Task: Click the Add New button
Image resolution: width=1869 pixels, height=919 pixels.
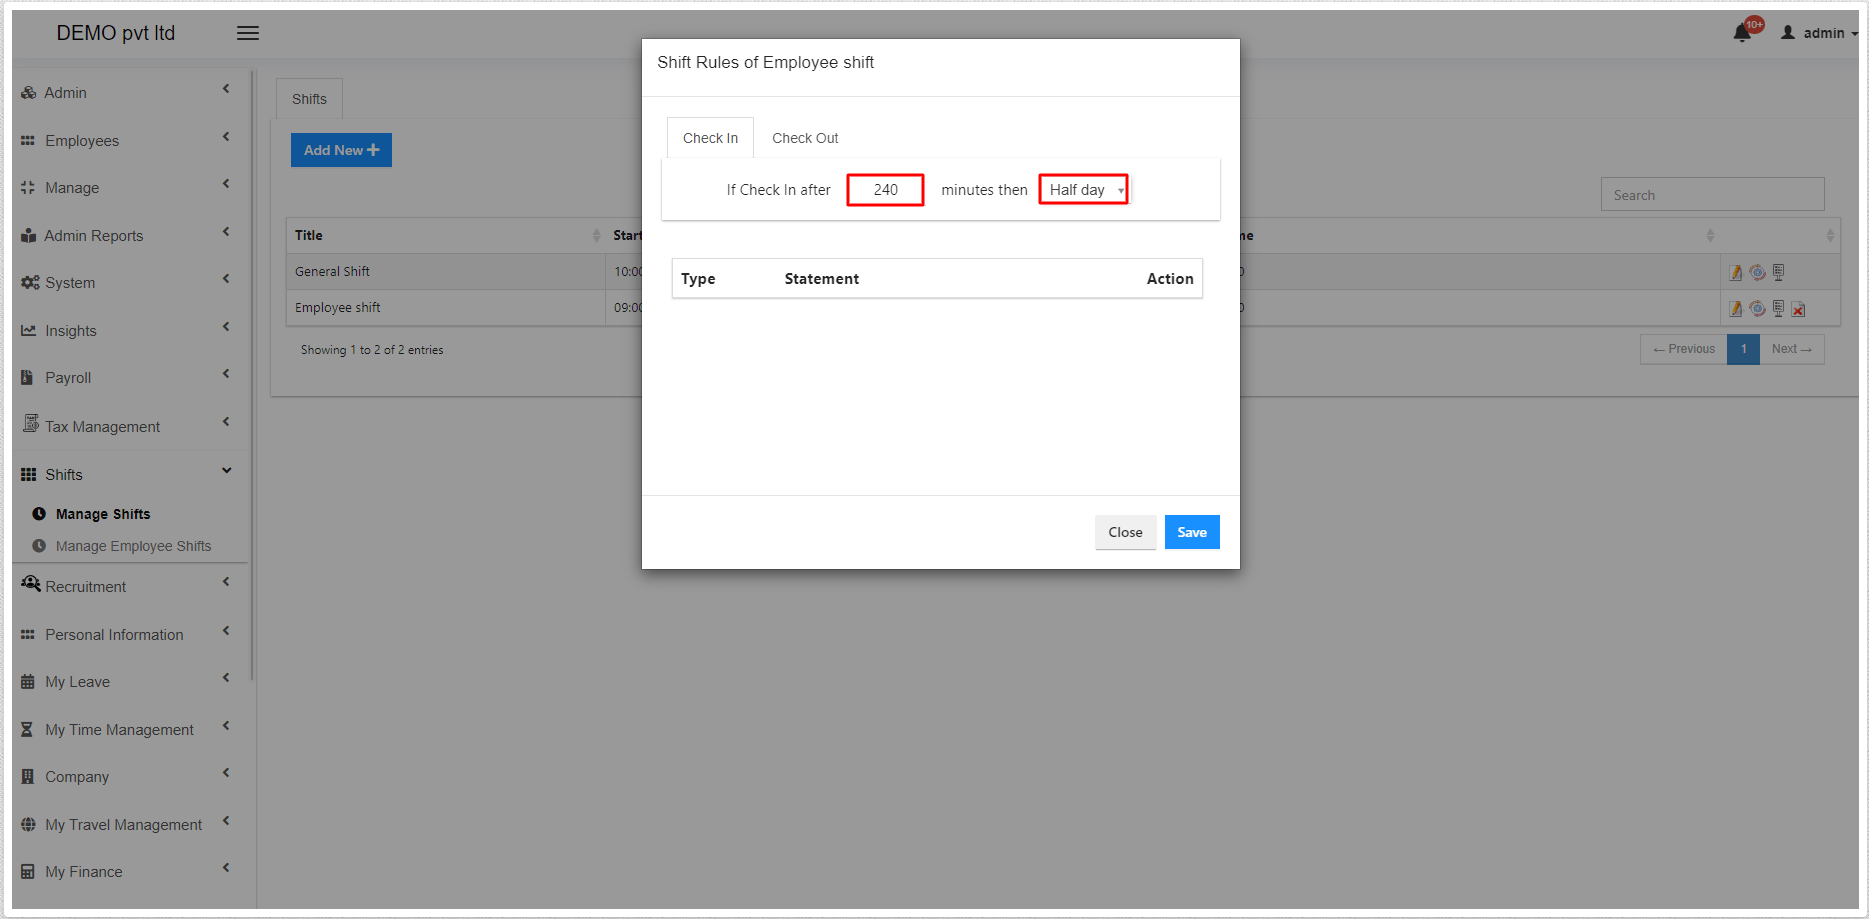Action: (341, 149)
